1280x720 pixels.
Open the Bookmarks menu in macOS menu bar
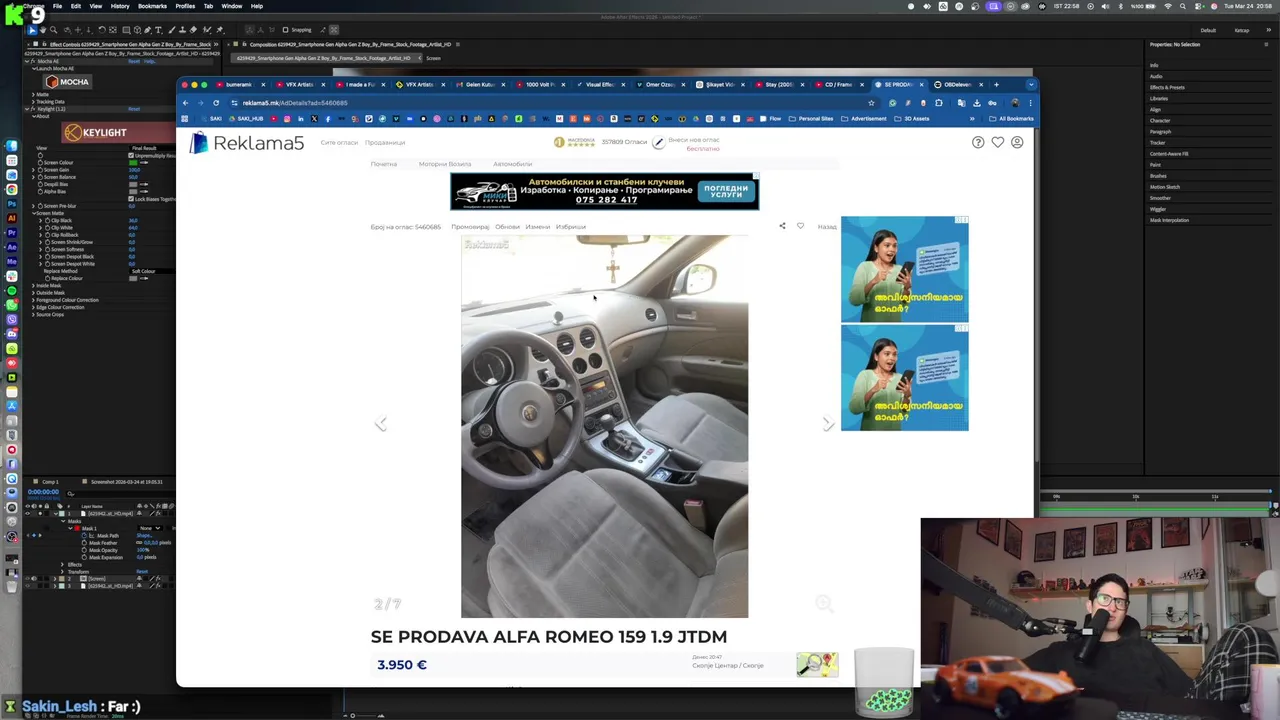[x=152, y=6]
